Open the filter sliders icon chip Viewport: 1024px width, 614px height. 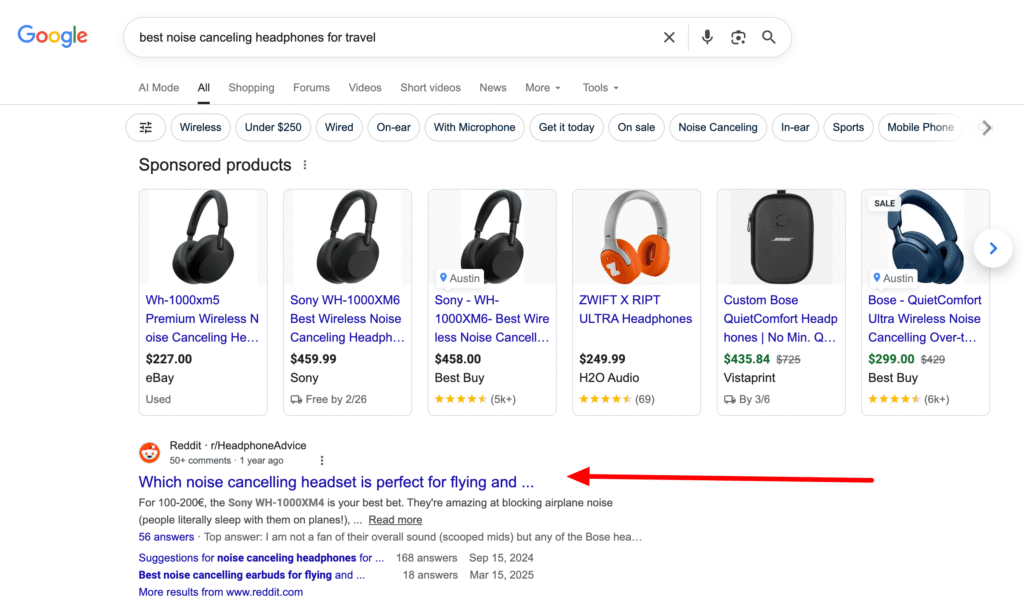pos(146,127)
